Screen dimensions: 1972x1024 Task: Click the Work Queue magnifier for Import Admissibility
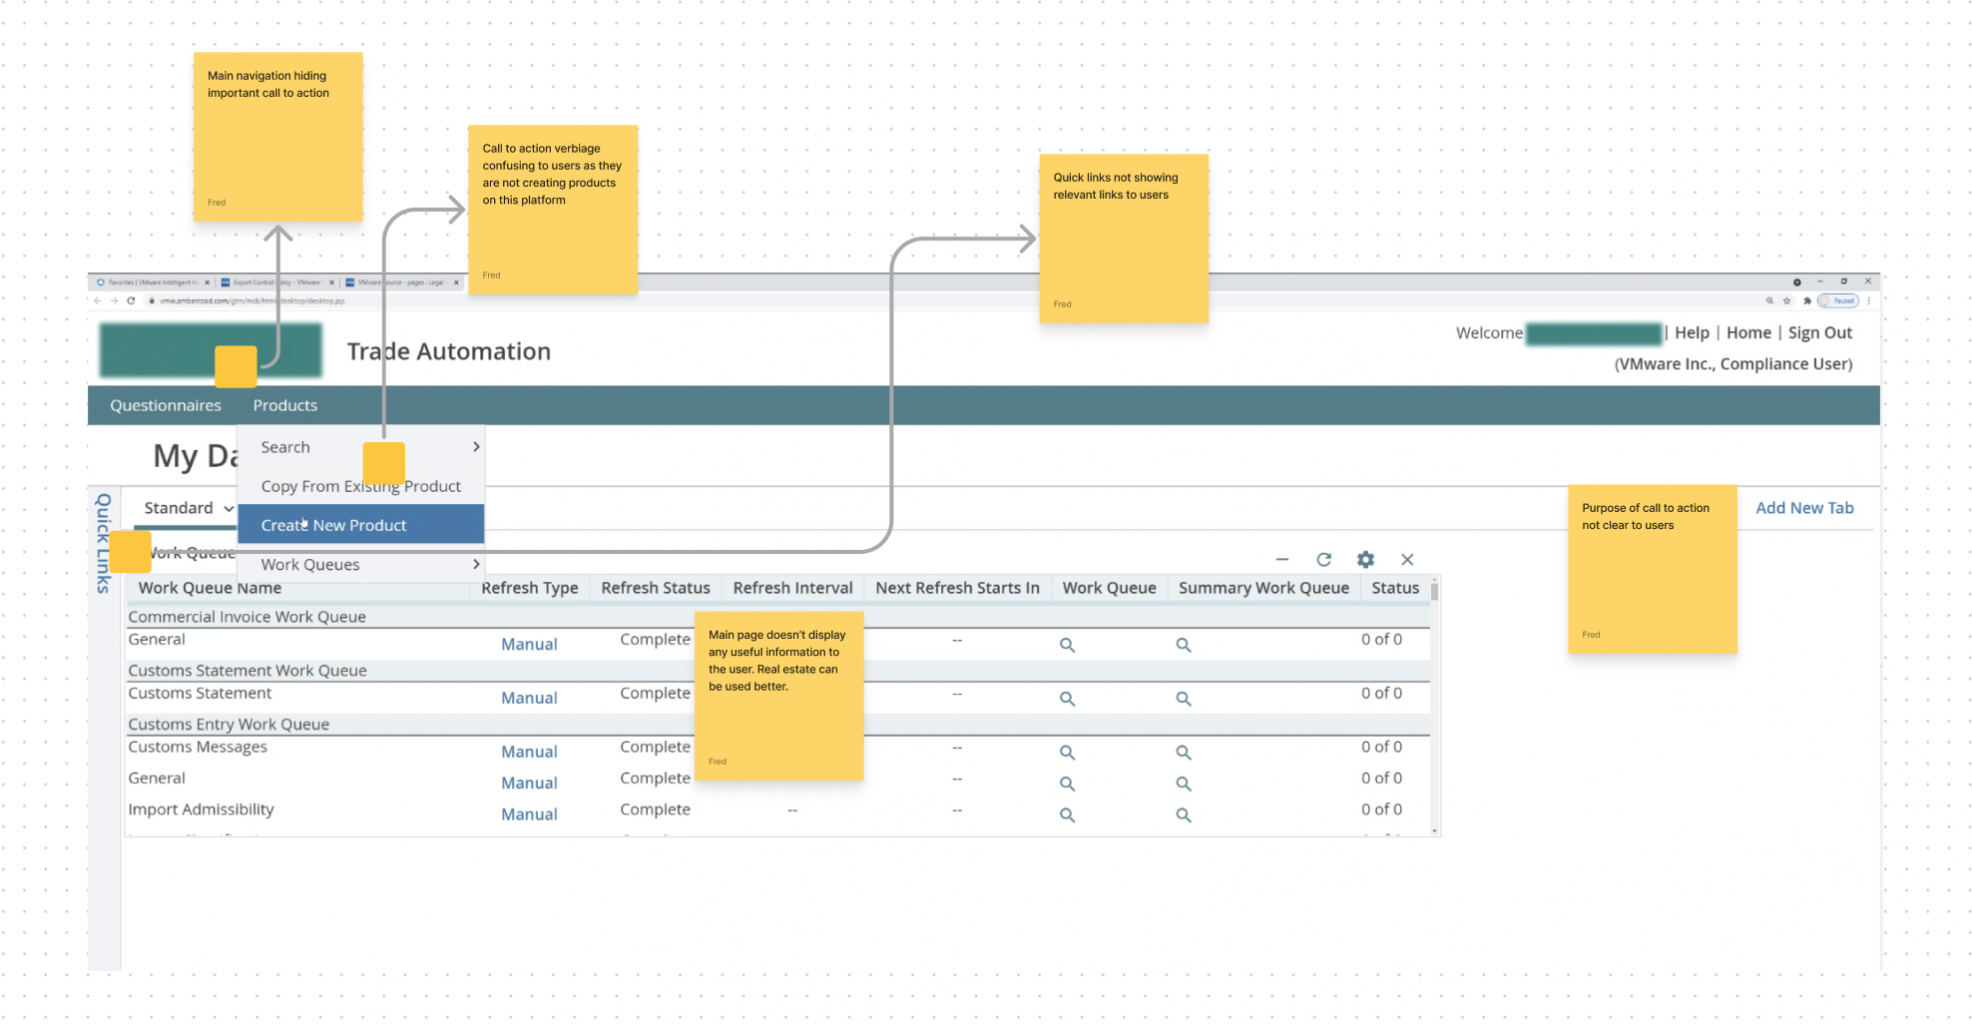point(1067,816)
